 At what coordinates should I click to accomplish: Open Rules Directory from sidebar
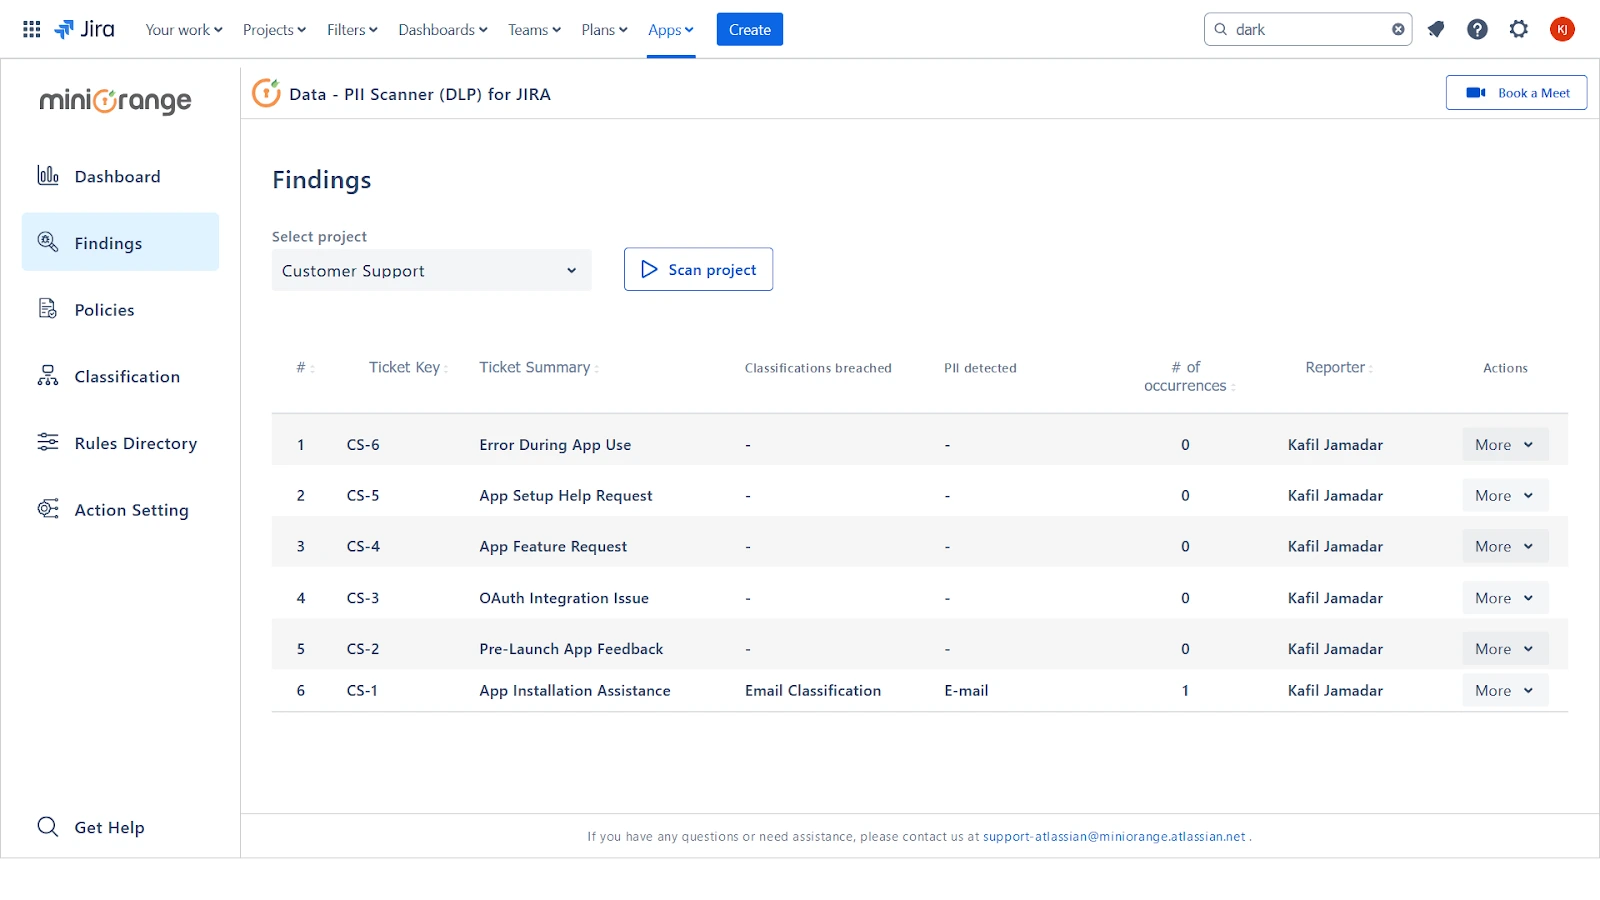point(135,444)
